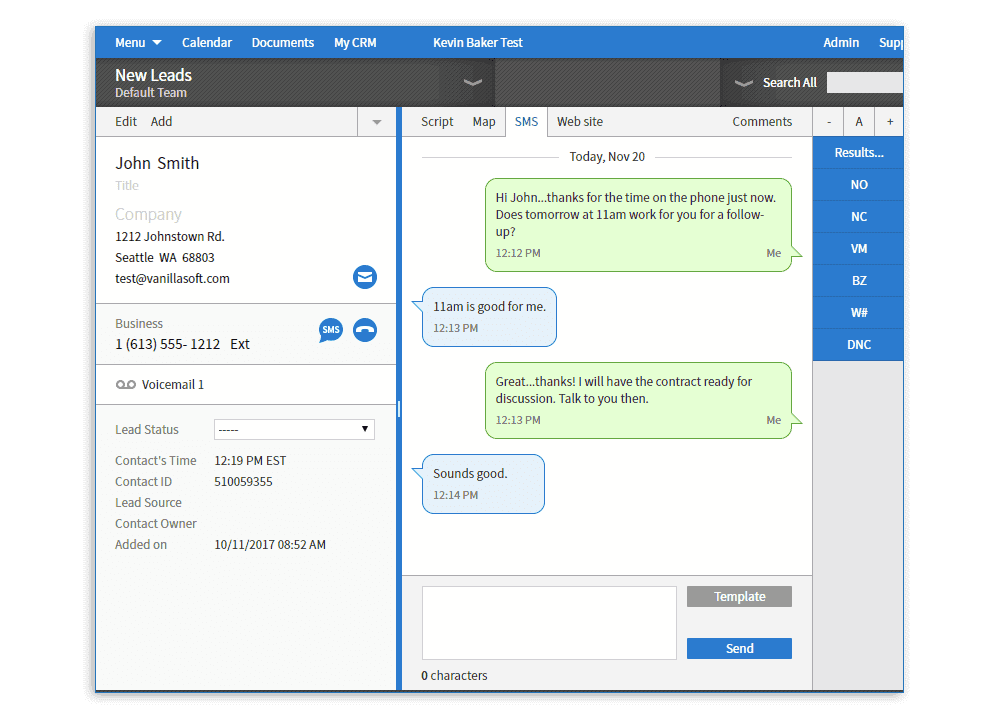Image resolution: width=1000 pixels, height=720 pixels.
Task: Switch to the Script tab
Action: pyautogui.click(x=437, y=122)
